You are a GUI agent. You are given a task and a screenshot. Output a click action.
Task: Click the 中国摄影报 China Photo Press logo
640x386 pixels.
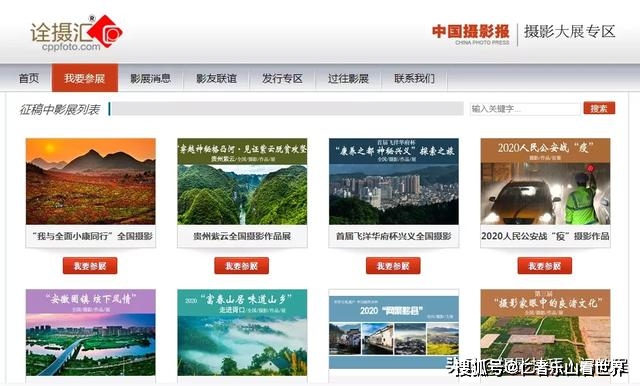[x=471, y=34]
